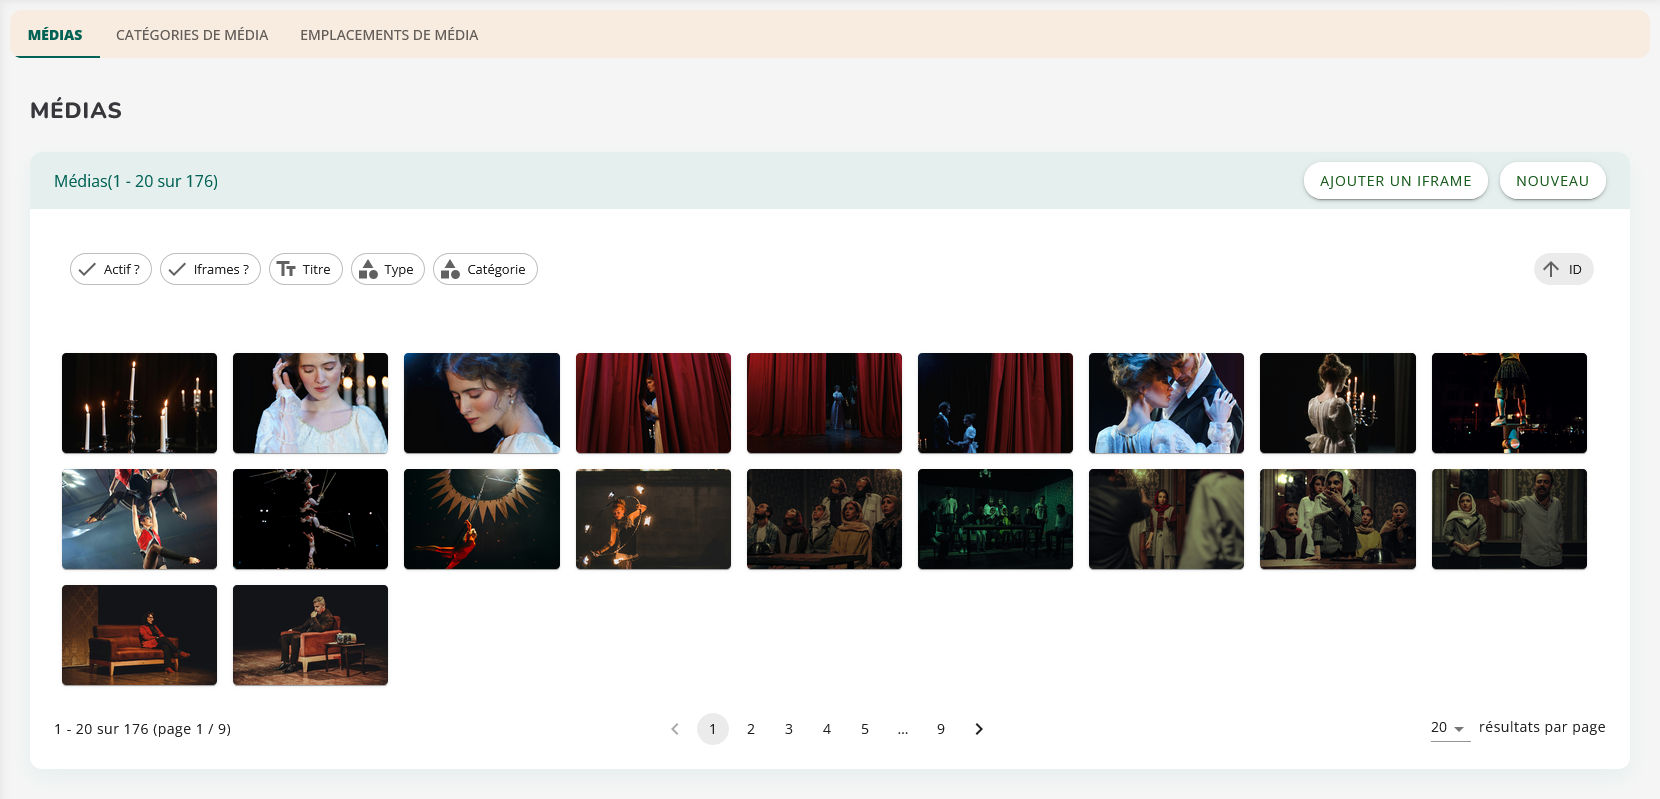Go to next page using right chevron
The width and height of the screenshot is (1660, 799).
click(979, 729)
